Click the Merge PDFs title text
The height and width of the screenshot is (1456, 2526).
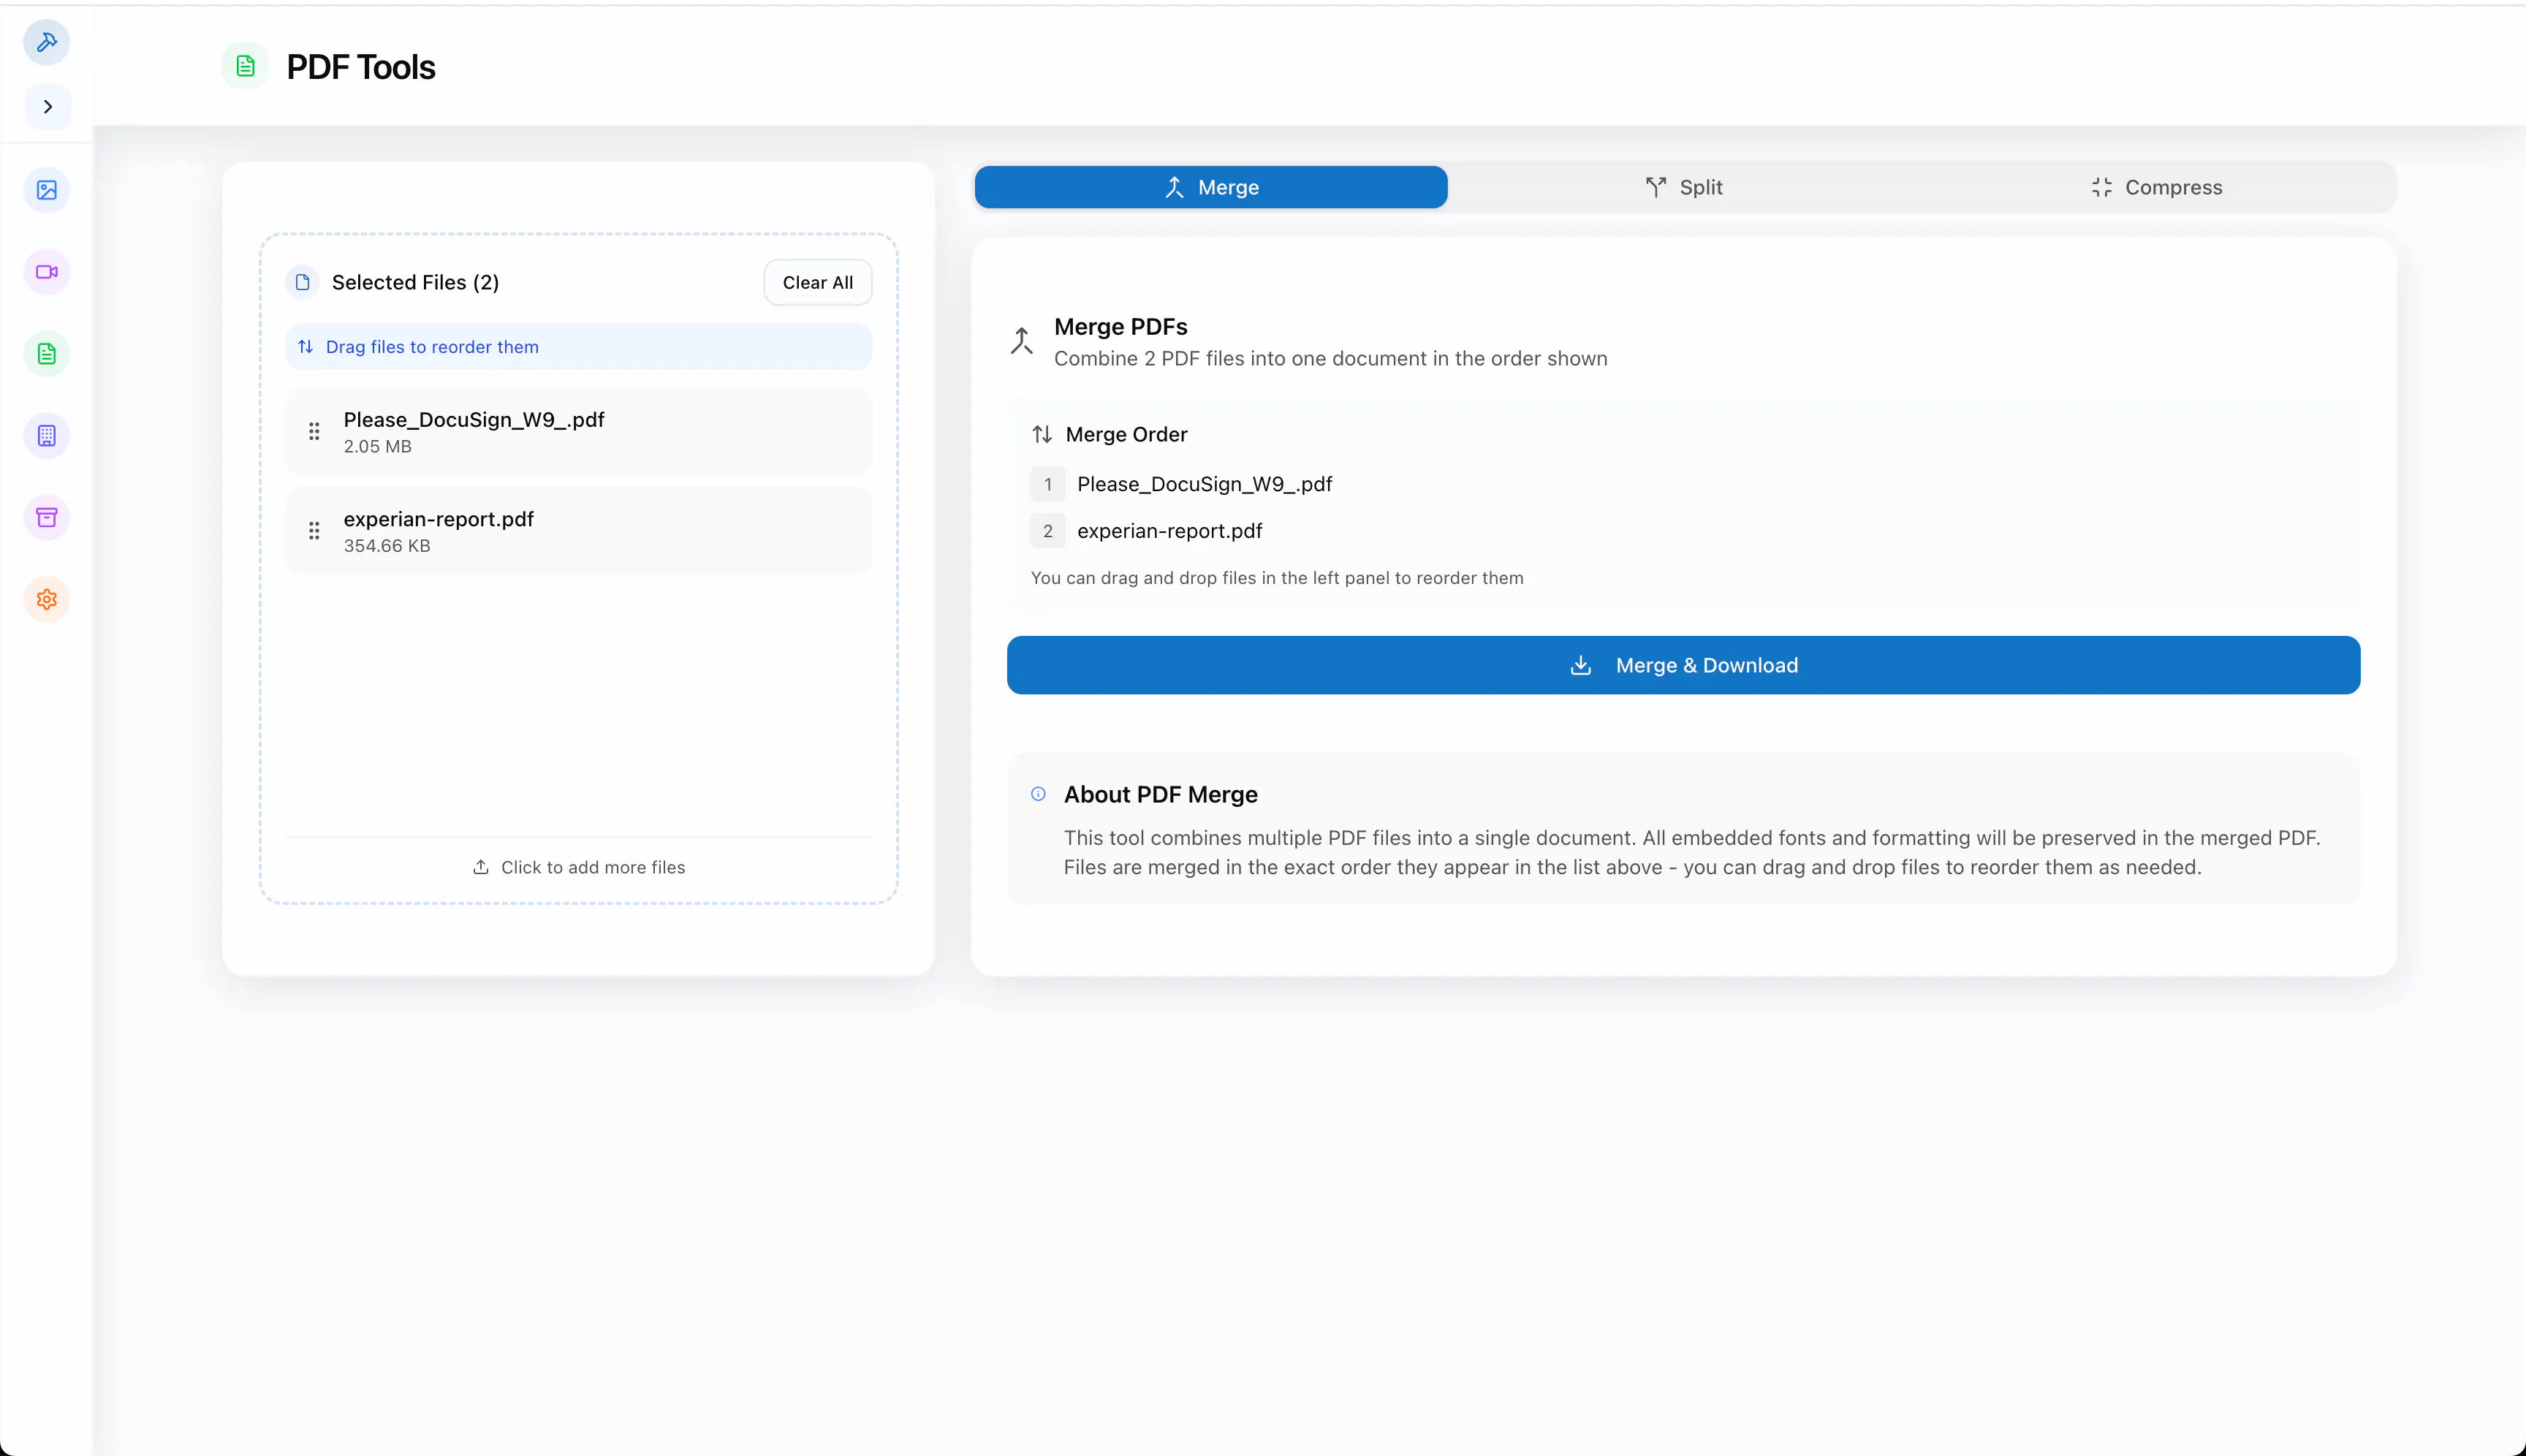coord(1120,327)
